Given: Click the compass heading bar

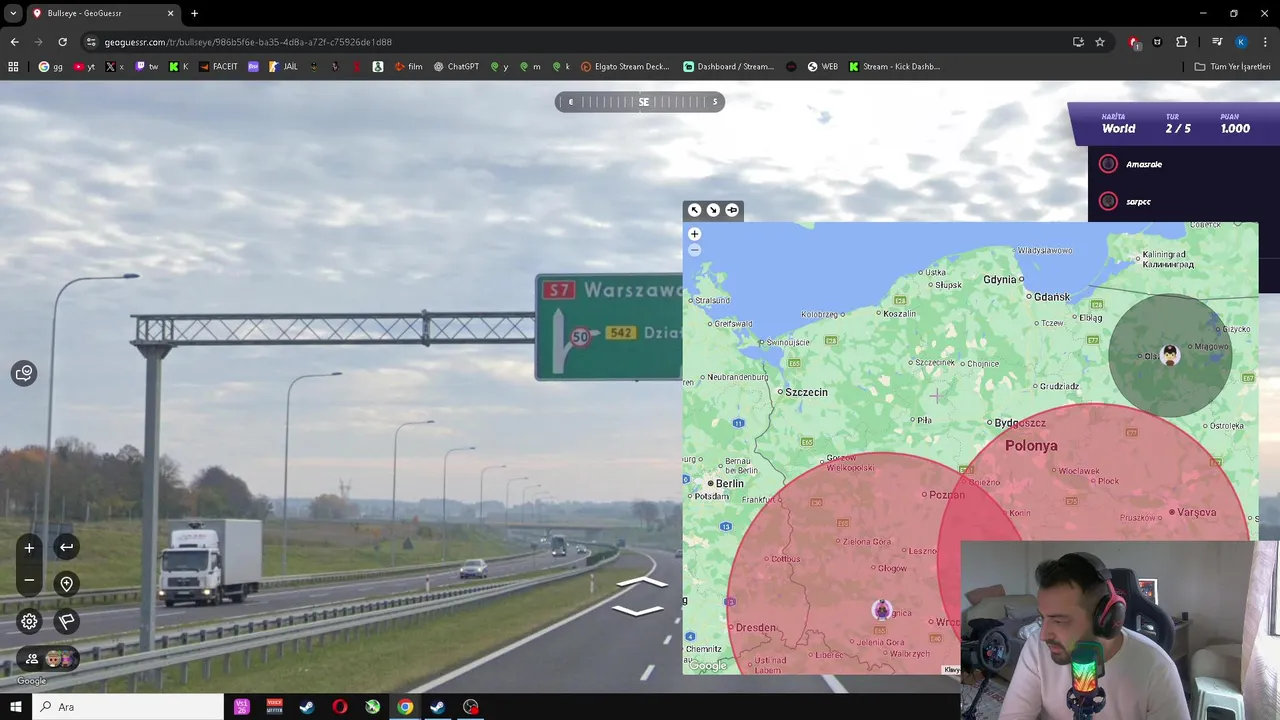Looking at the screenshot, I should pyautogui.click(x=640, y=102).
